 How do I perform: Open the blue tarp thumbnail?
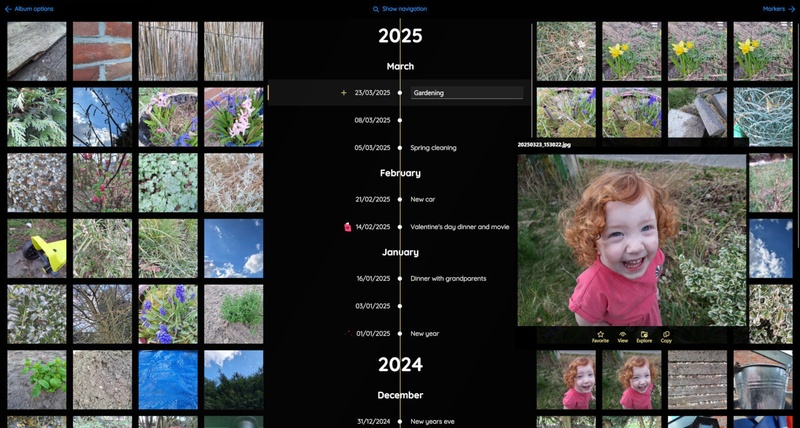pos(168,380)
